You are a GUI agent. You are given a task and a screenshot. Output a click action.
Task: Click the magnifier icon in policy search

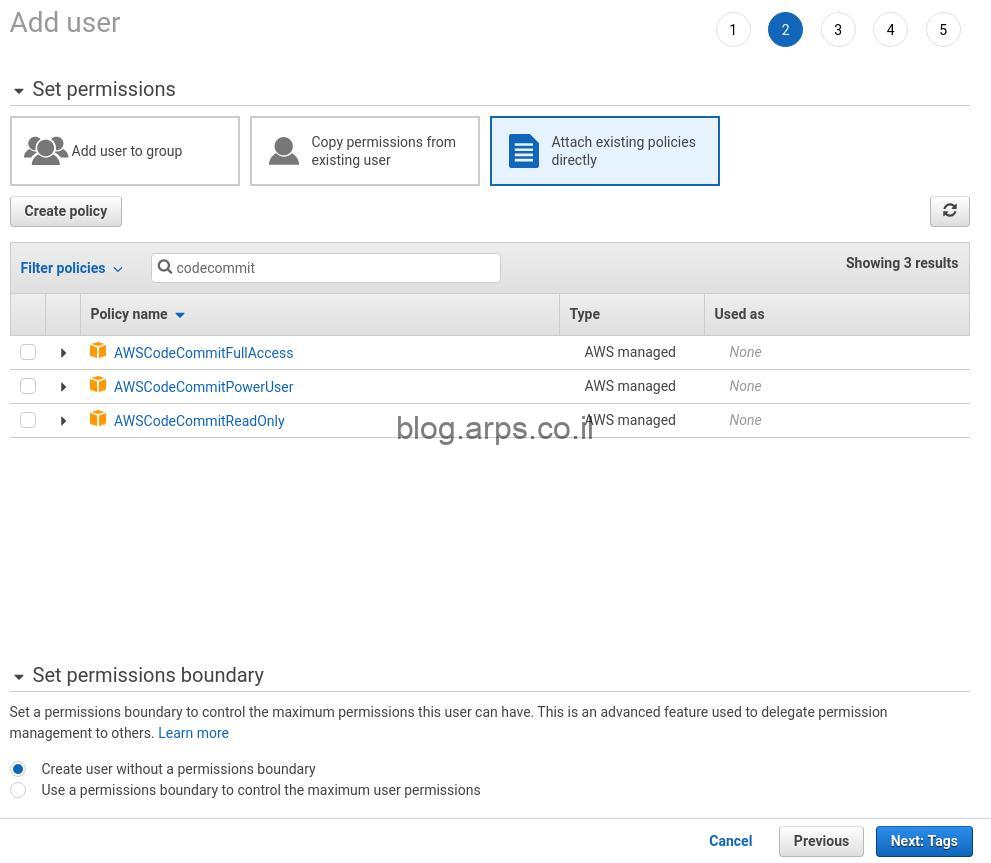(165, 267)
